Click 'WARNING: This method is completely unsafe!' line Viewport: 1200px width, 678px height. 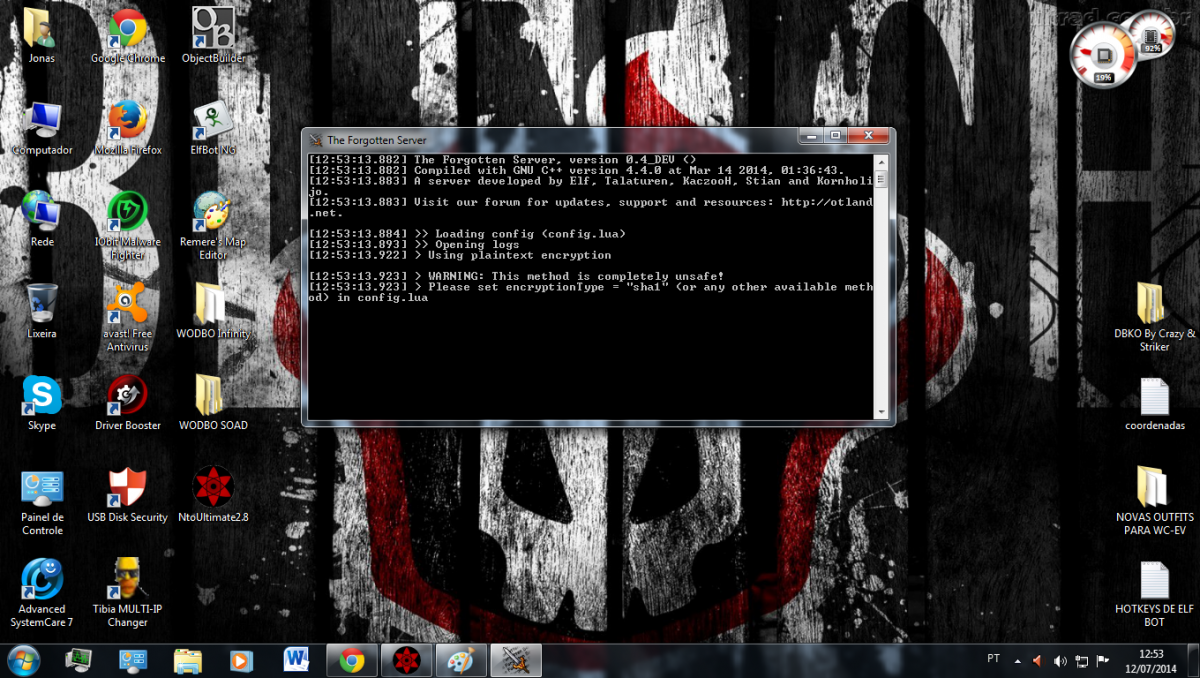click(516, 276)
